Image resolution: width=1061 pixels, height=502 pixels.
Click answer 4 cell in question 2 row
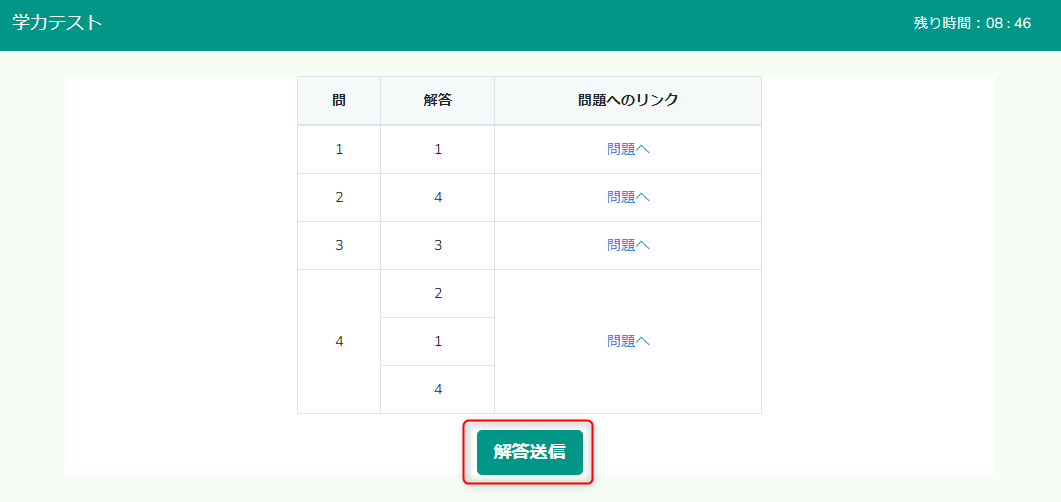coord(438,198)
